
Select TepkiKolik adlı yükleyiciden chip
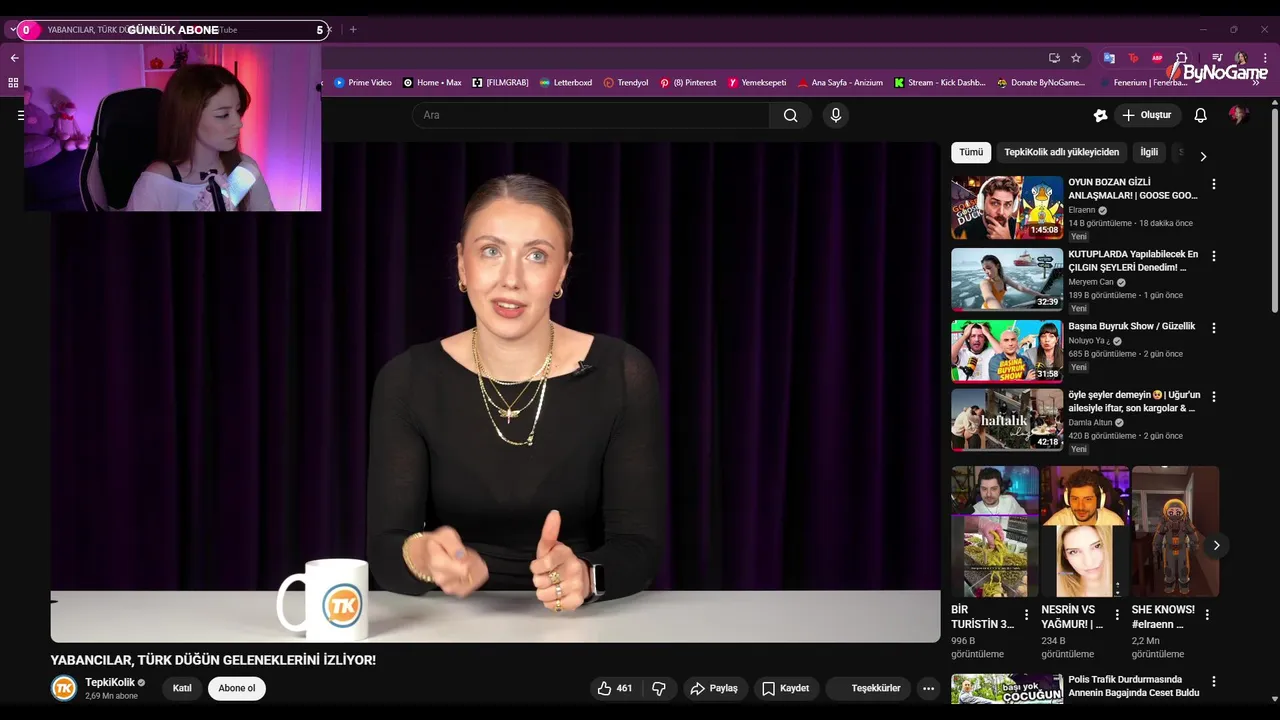tap(1061, 153)
